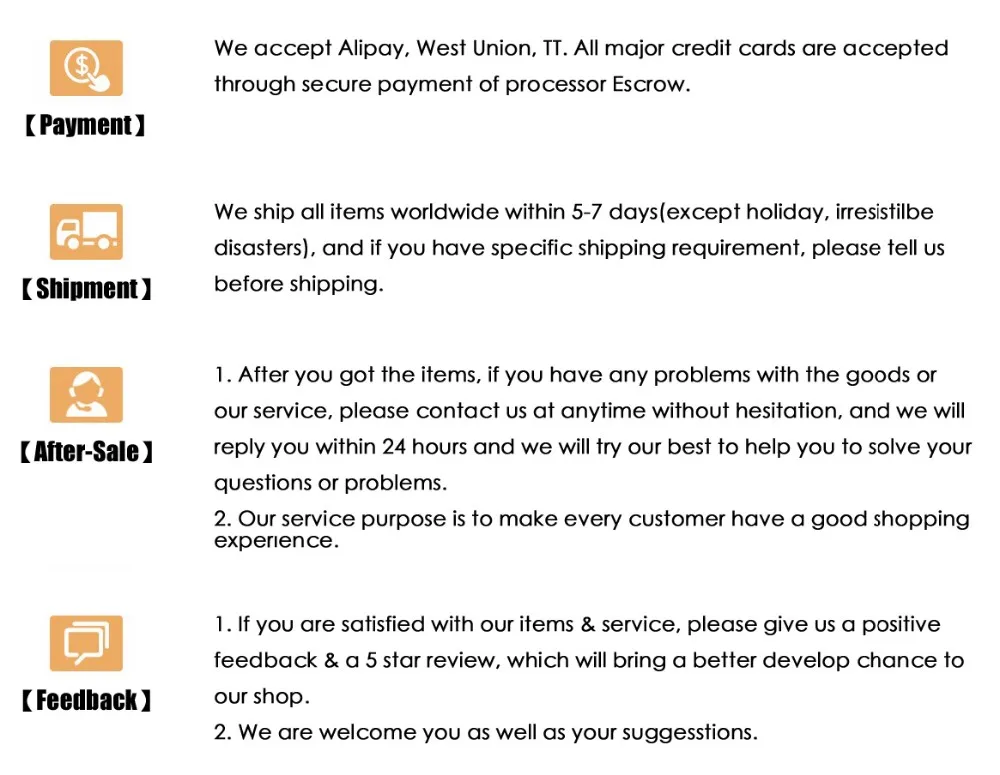Select the After-Sale heading label
The height and width of the screenshot is (775, 1000).
pyautogui.click(x=86, y=452)
